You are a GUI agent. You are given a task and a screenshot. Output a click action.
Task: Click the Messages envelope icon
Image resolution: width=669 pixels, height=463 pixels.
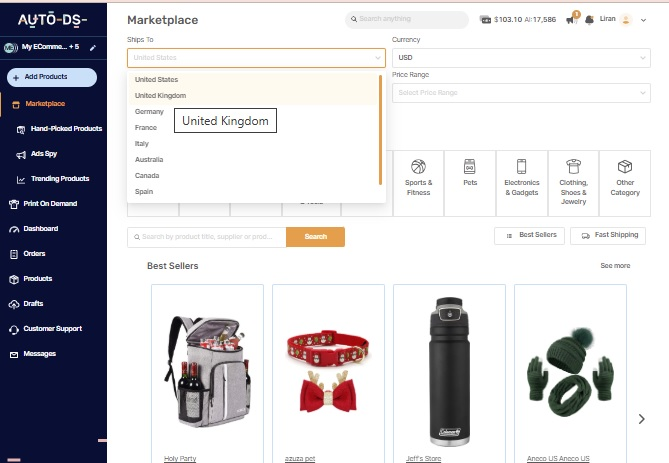pos(14,355)
